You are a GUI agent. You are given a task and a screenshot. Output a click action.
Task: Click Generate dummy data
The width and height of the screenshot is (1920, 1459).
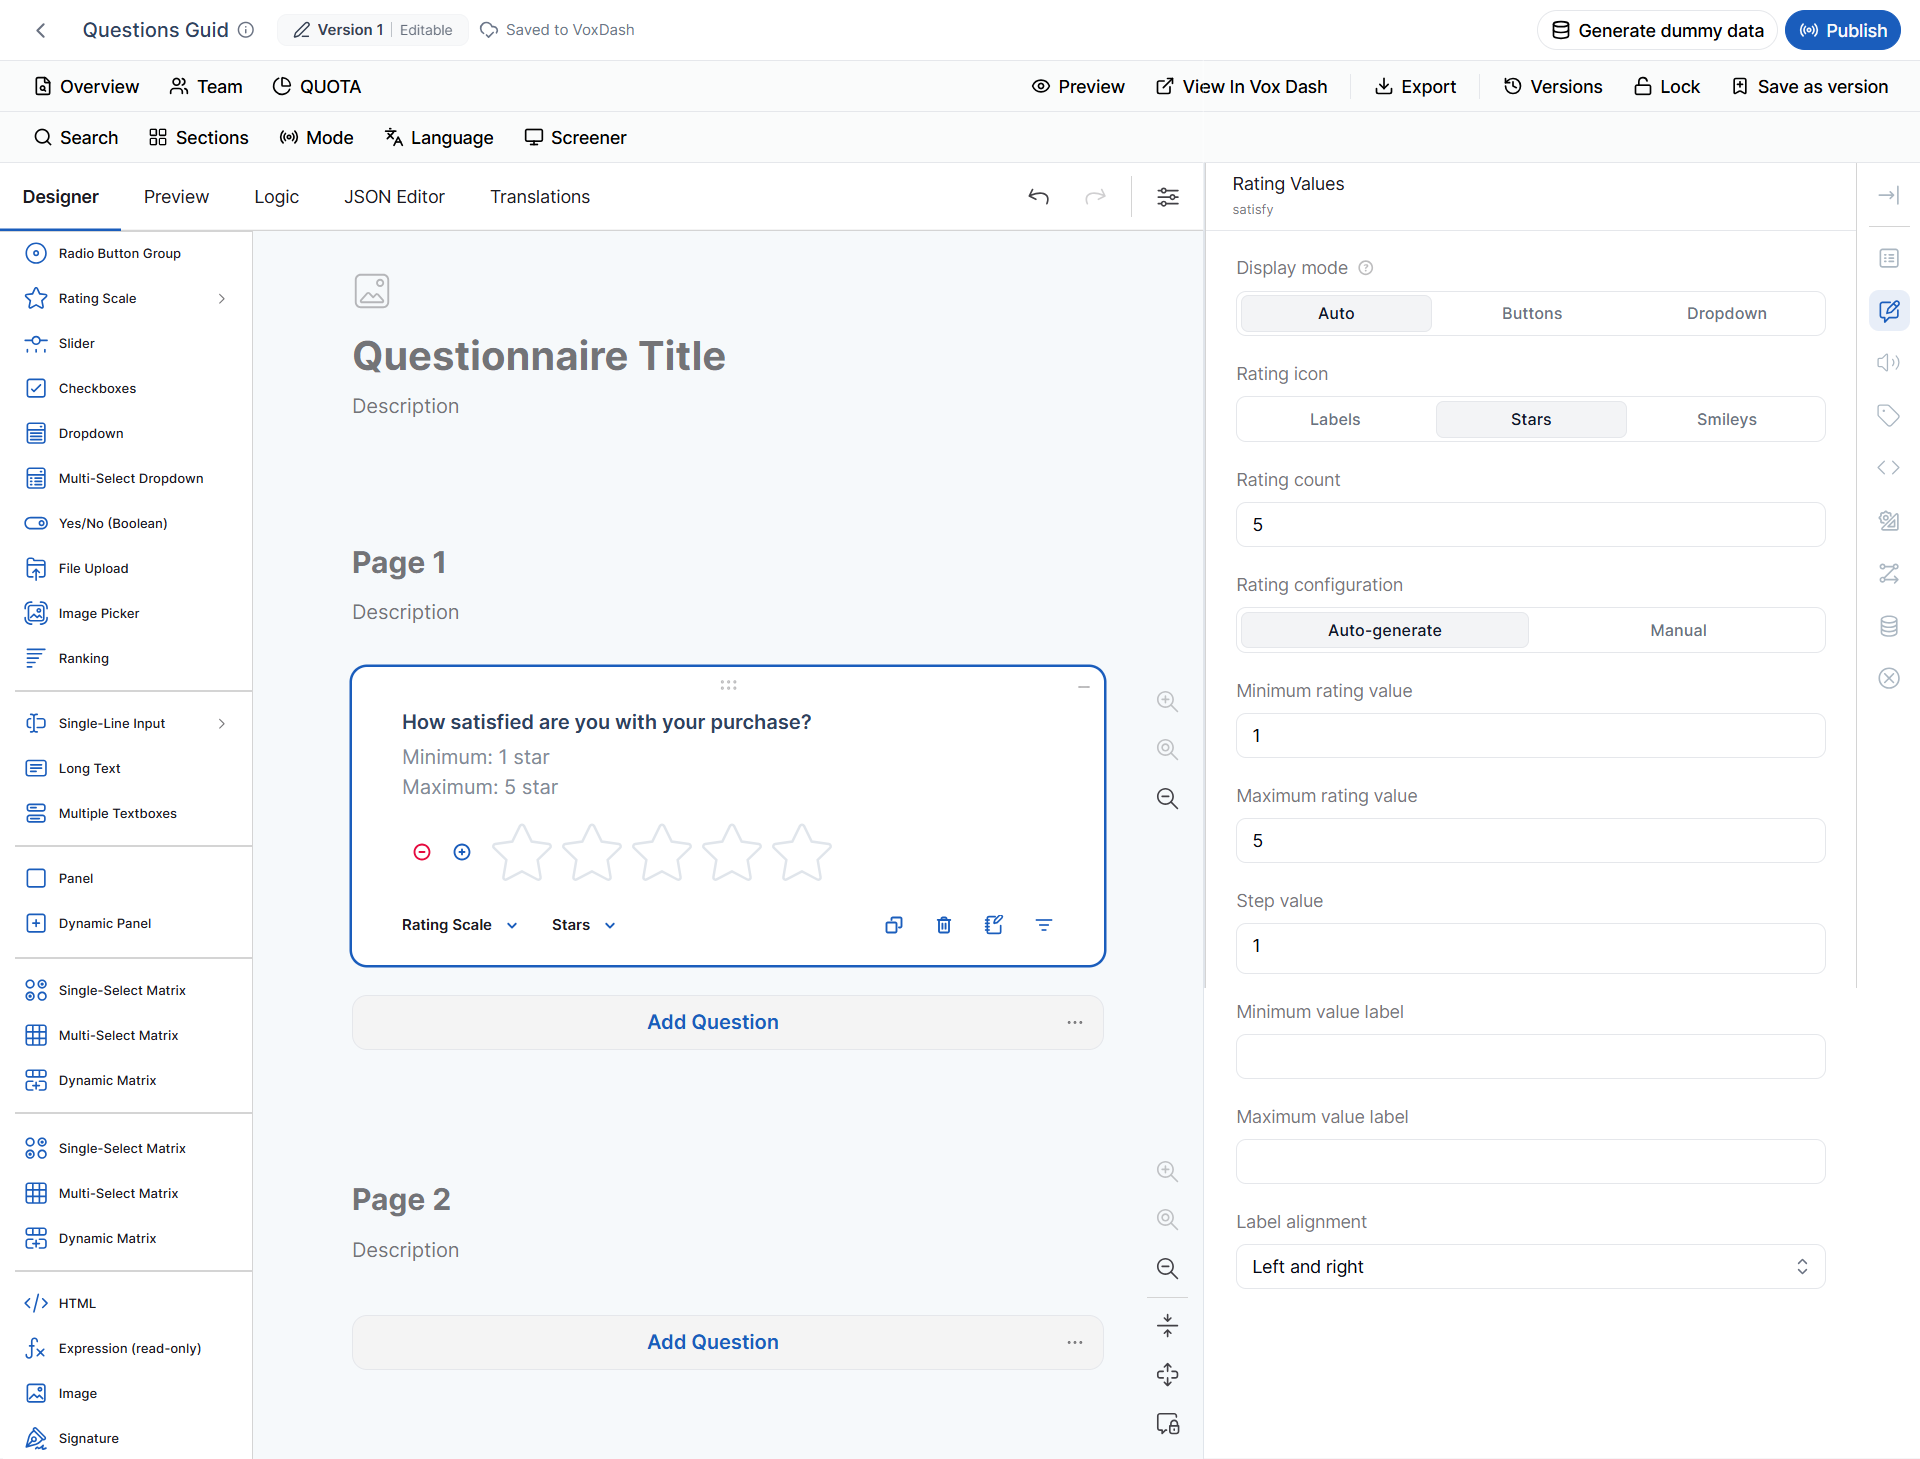tap(1657, 30)
